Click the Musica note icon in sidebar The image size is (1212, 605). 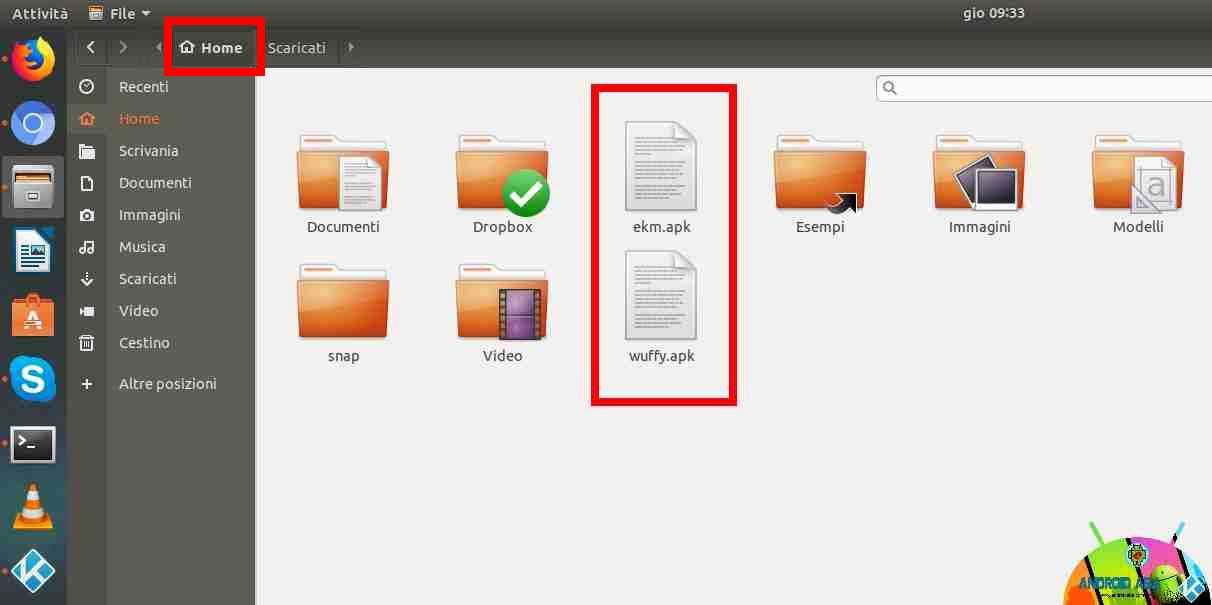87,247
